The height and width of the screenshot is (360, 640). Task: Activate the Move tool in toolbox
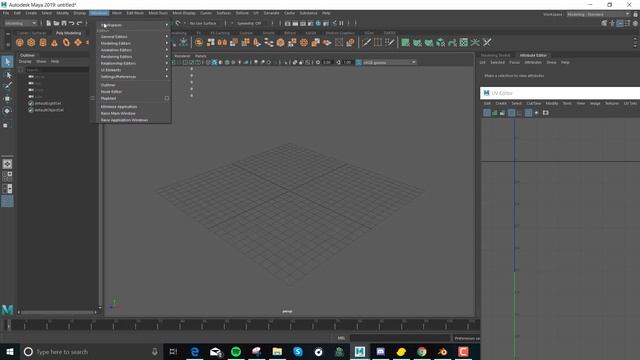[x=7, y=98]
